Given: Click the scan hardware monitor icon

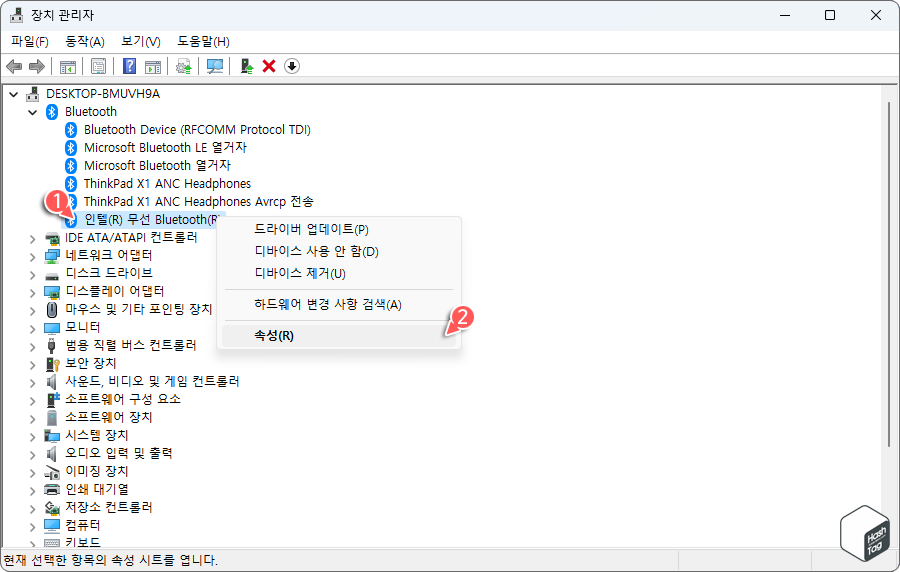Looking at the screenshot, I should click(x=215, y=67).
